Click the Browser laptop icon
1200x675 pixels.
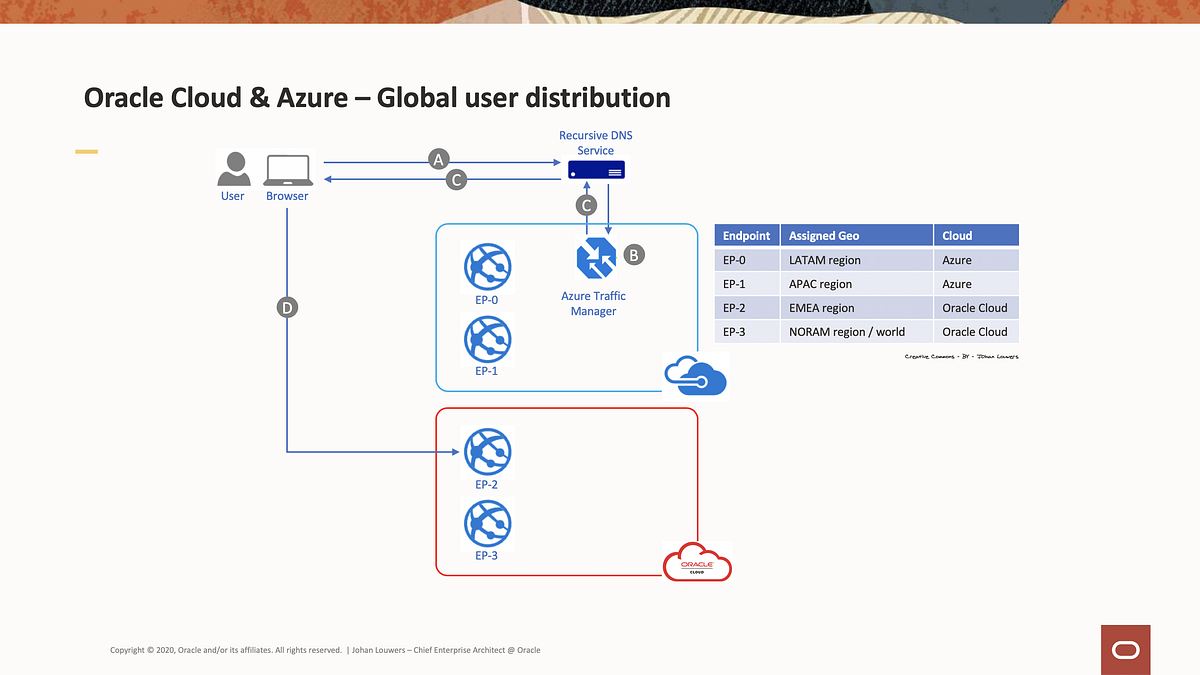click(x=287, y=169)
